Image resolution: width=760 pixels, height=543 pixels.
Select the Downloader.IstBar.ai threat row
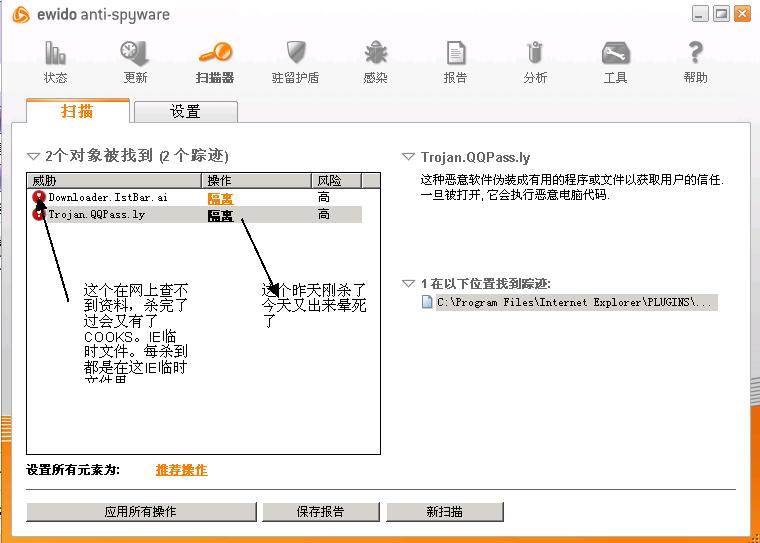[194, 197]
